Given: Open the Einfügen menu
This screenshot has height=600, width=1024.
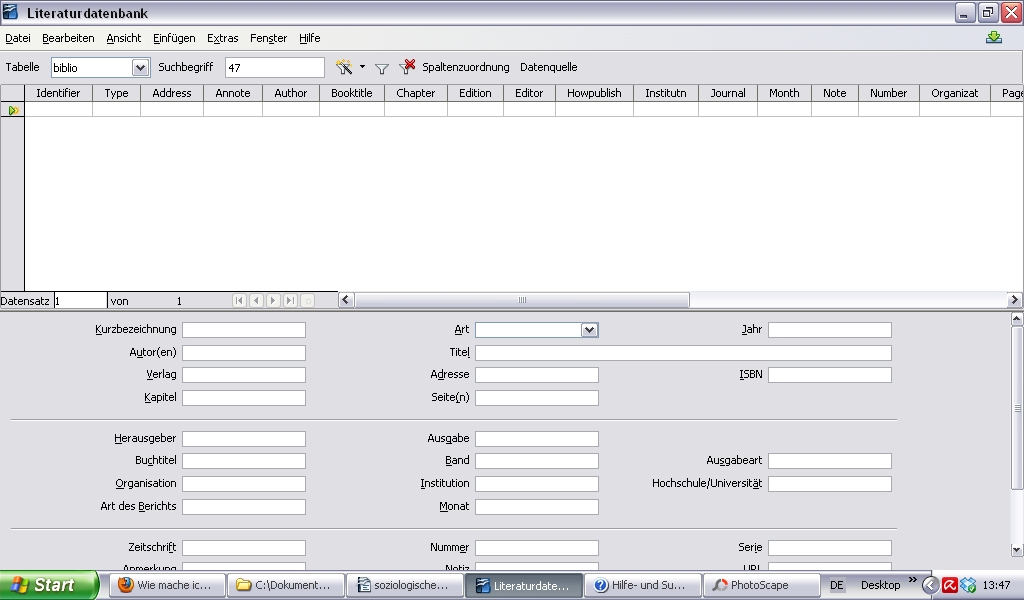Looking at the screenshot, I should (173, 38).
